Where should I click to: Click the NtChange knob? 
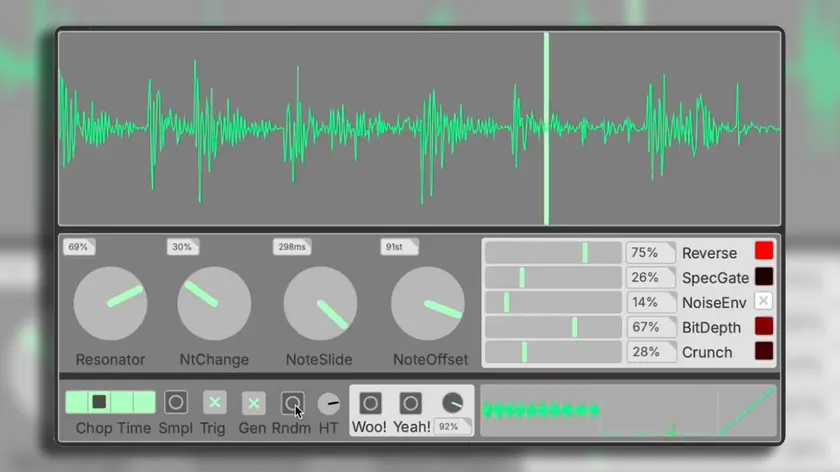coord(214,303)
